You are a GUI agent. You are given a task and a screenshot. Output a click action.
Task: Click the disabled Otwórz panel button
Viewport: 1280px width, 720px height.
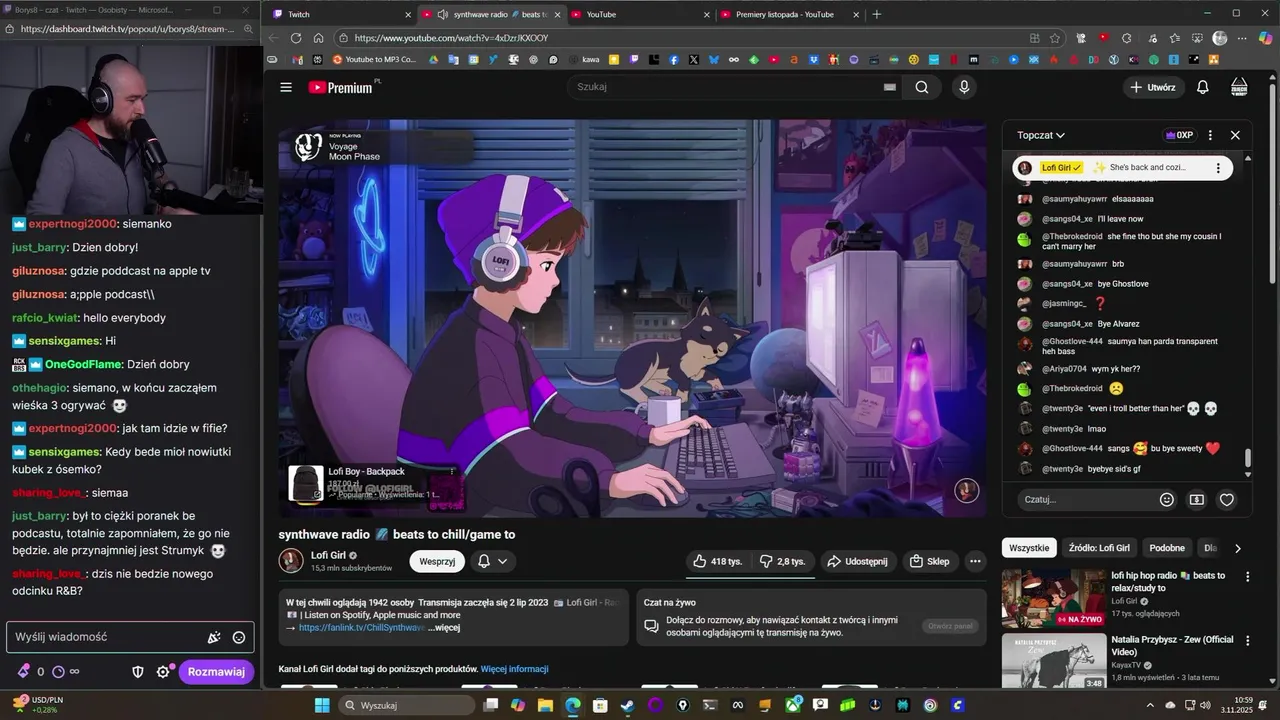pos(950,626)
